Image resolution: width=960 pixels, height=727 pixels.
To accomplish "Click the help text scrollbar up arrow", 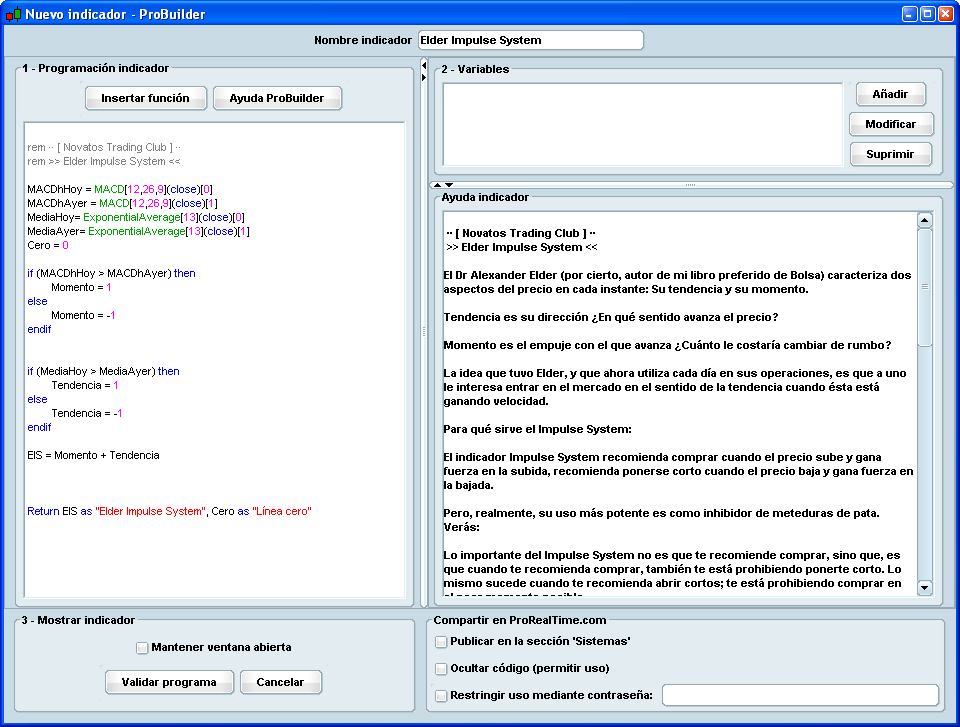I will coord(924,220).
